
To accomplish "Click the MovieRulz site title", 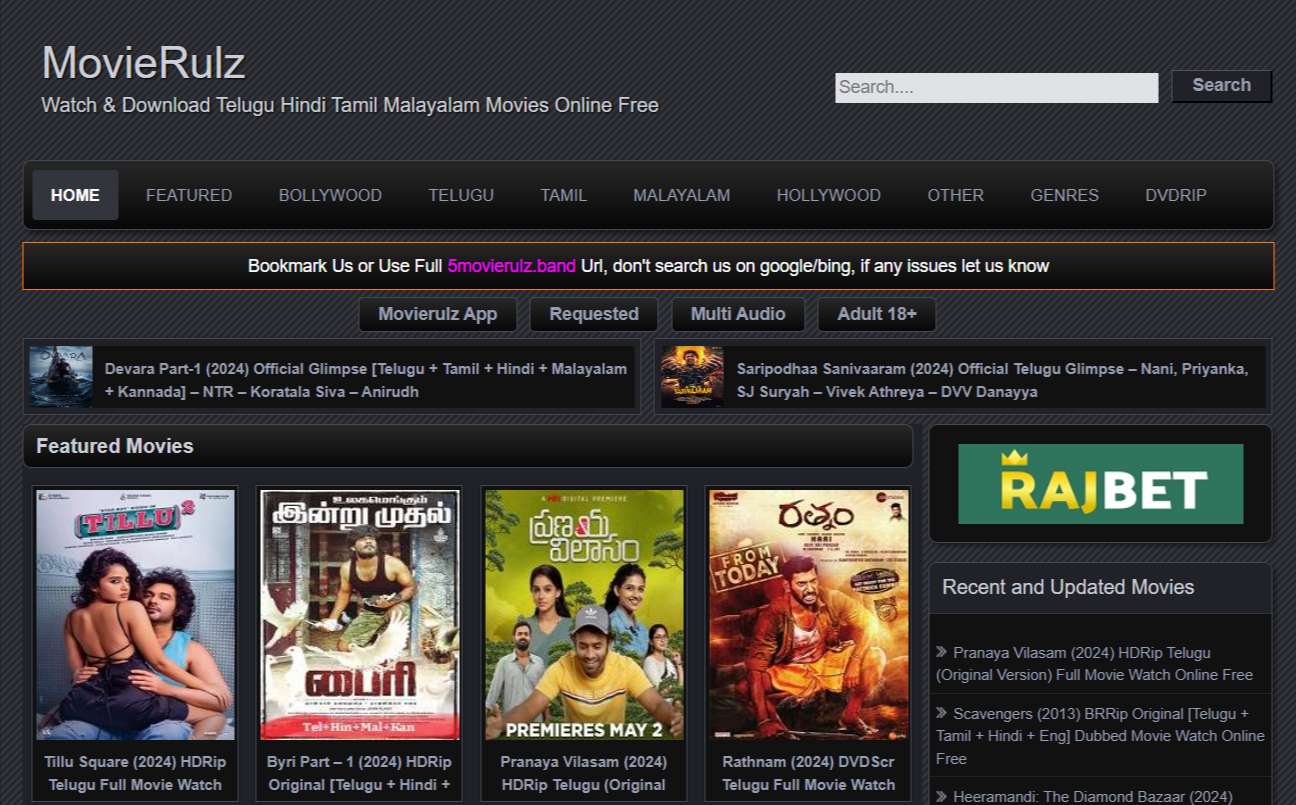I will coord(143,63).
